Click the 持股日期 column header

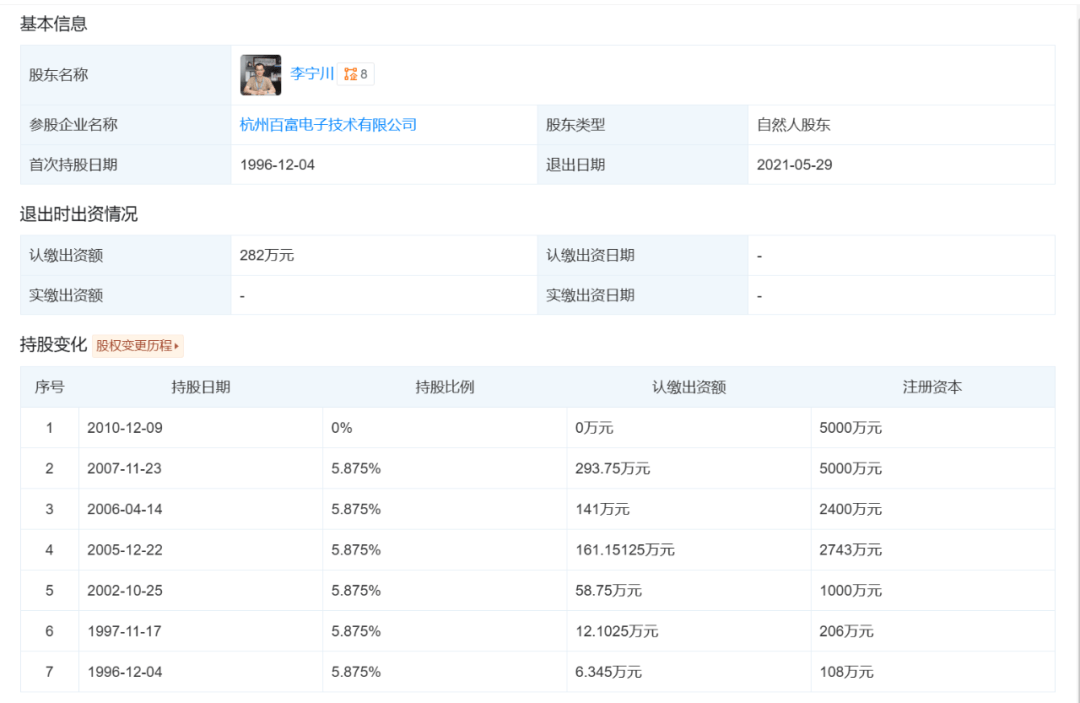click(200, 387)
